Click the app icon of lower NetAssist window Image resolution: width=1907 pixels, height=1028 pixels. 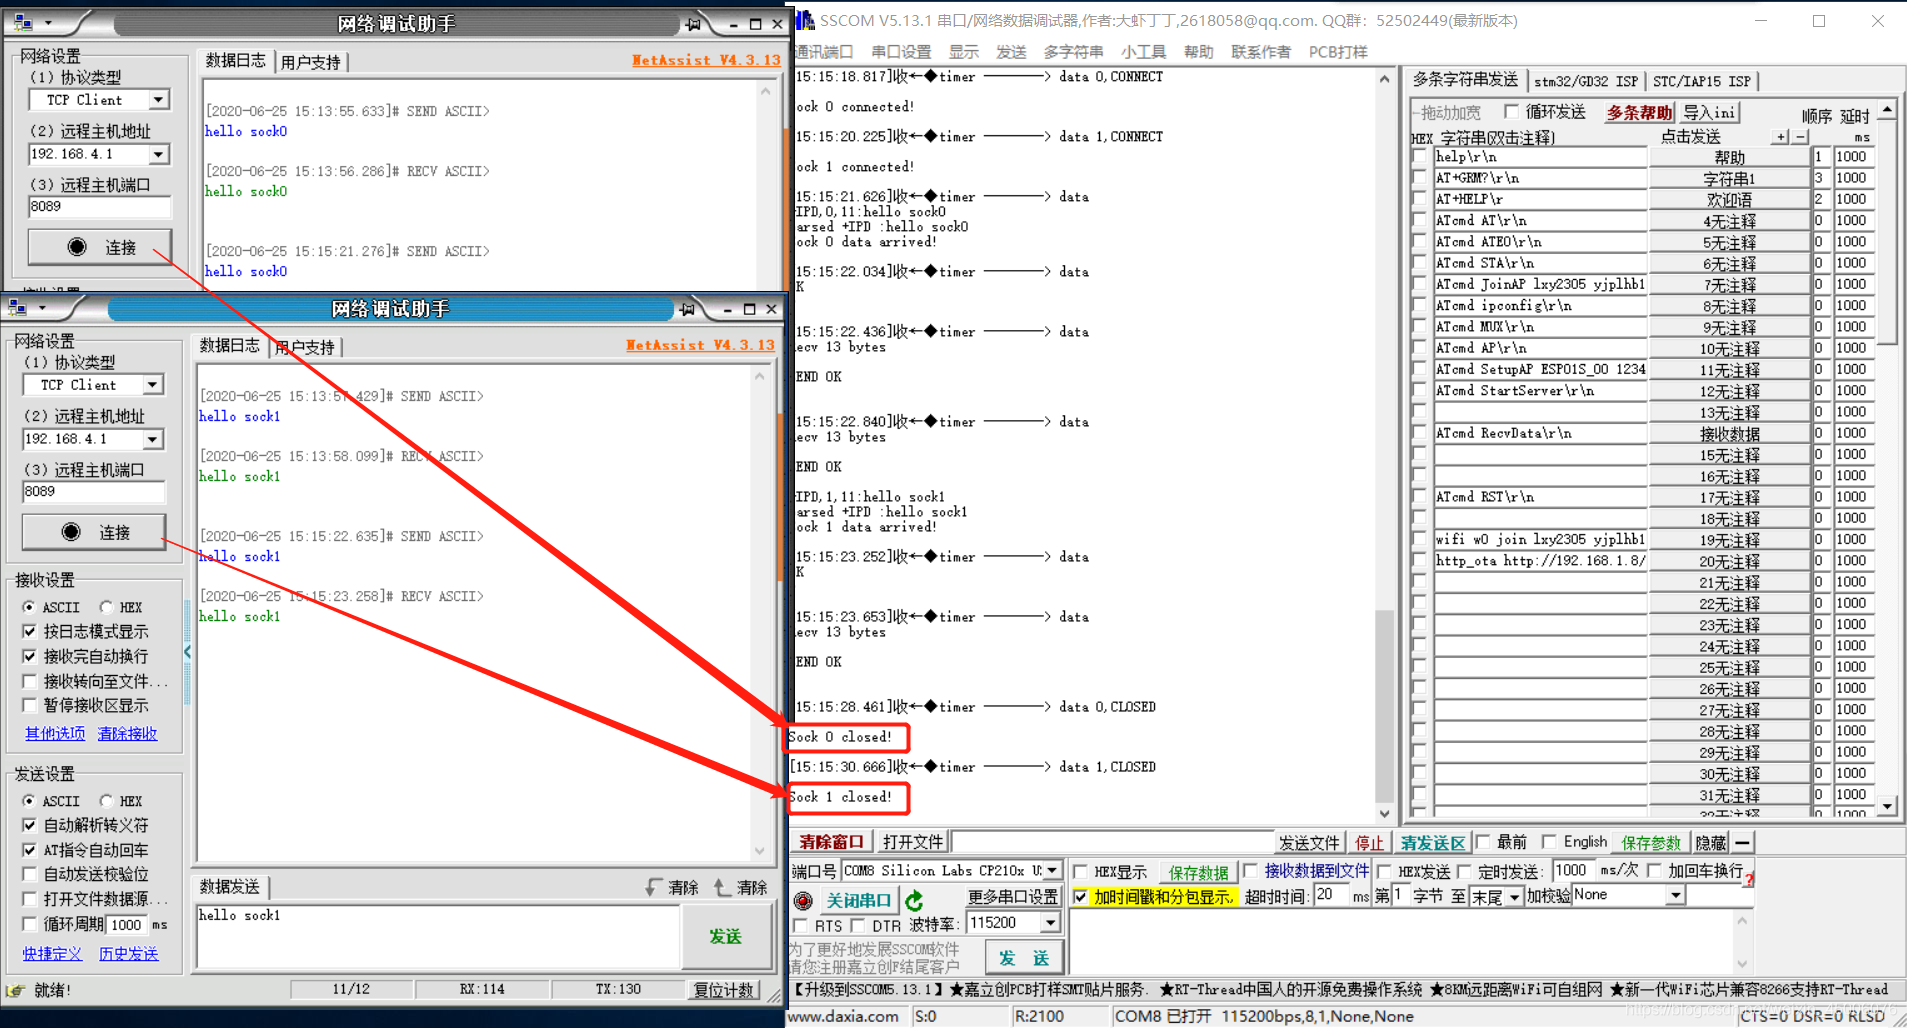click(x=16, y=307)
